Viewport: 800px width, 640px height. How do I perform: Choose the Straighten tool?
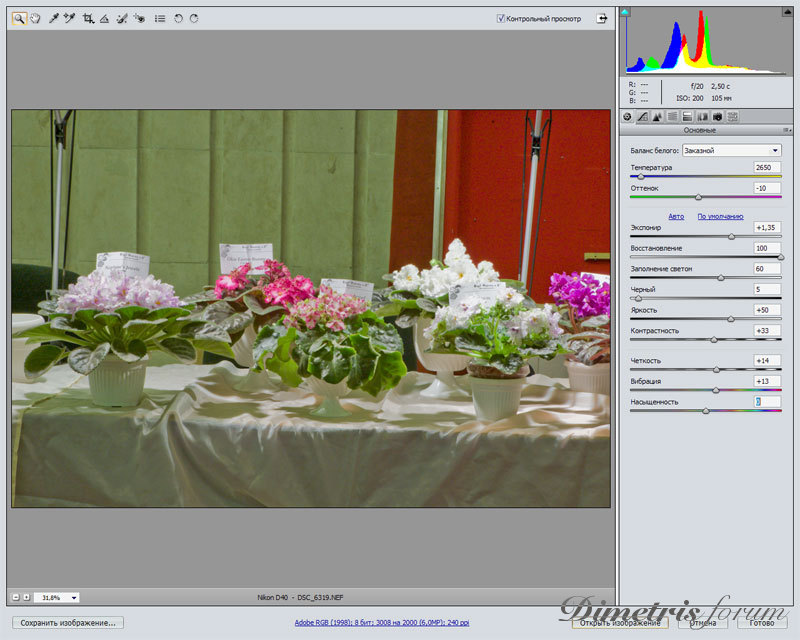point(104,18)
